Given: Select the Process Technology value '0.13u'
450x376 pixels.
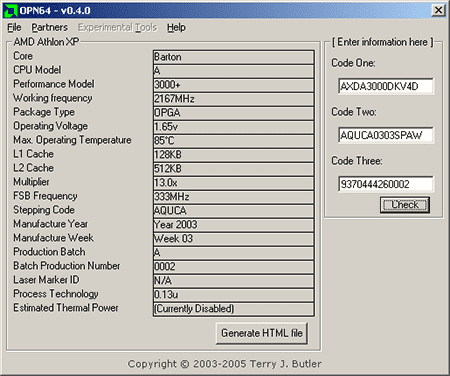Looking at the screenshot, I should pos(234,295).
